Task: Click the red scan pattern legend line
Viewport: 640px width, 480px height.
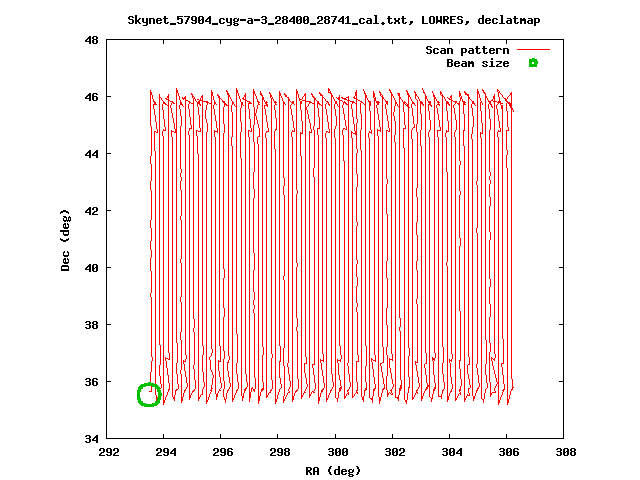Action: point(533,49)
